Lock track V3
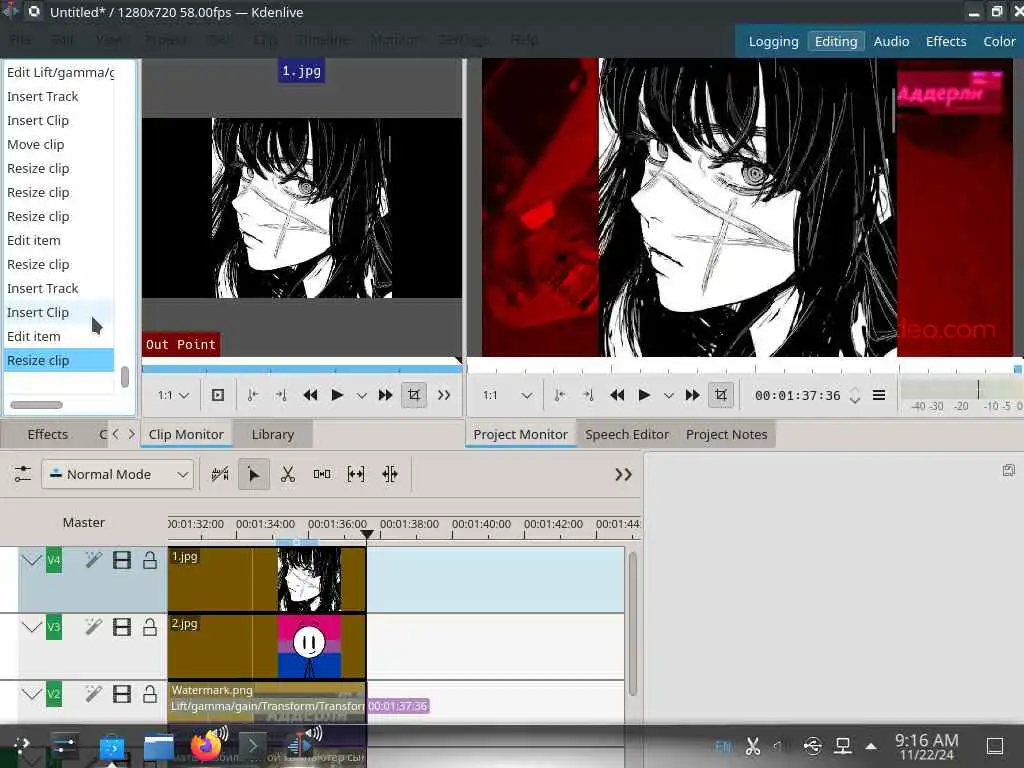 click(x=150, y=627)
